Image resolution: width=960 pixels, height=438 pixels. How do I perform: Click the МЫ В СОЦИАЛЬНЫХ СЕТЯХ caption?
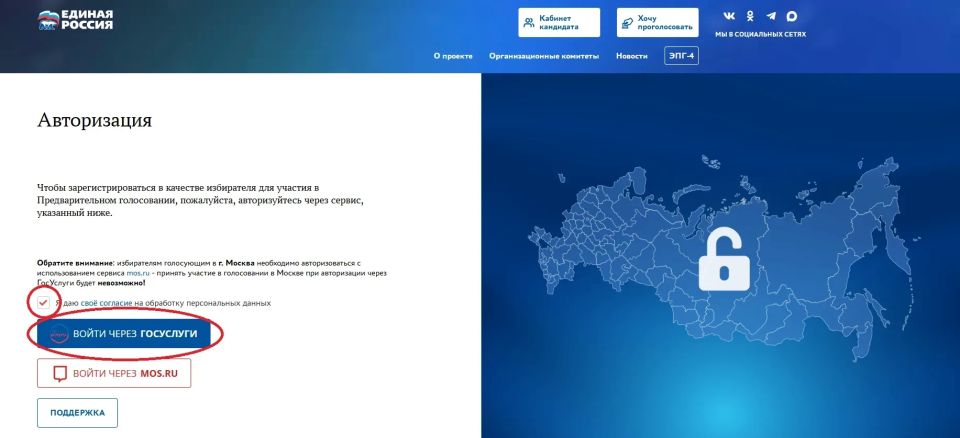(x=760, y=34)
